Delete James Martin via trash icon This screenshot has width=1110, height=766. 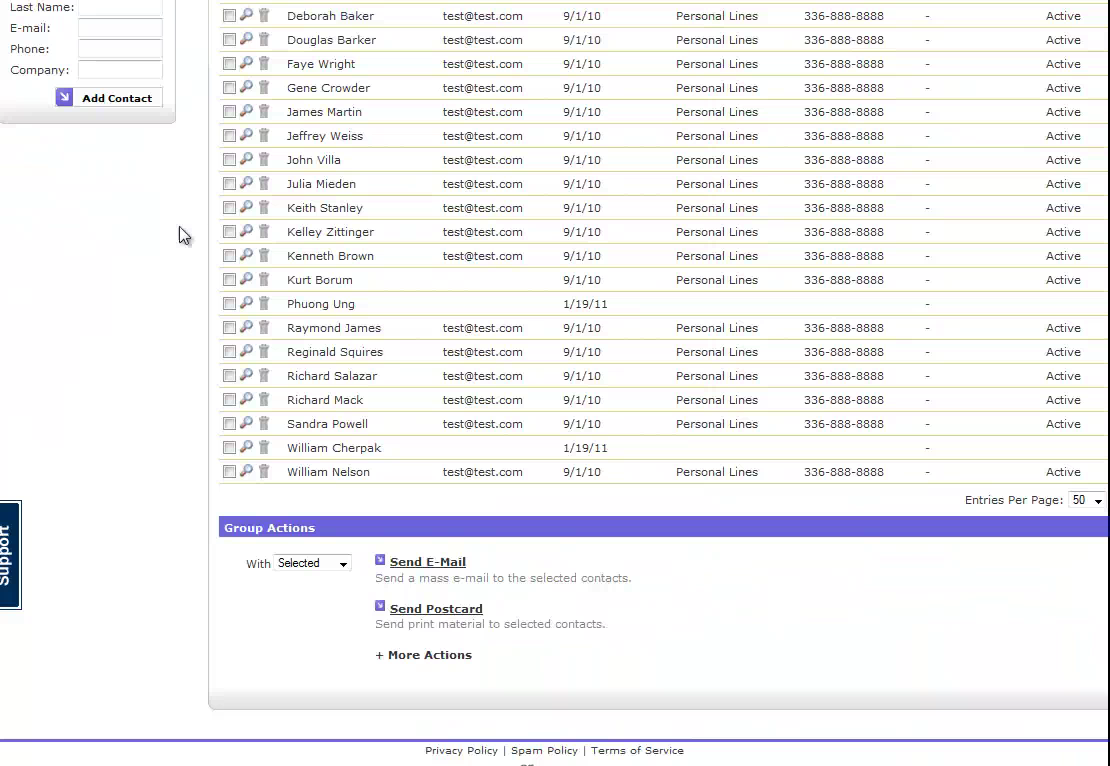tap(264, 111)
